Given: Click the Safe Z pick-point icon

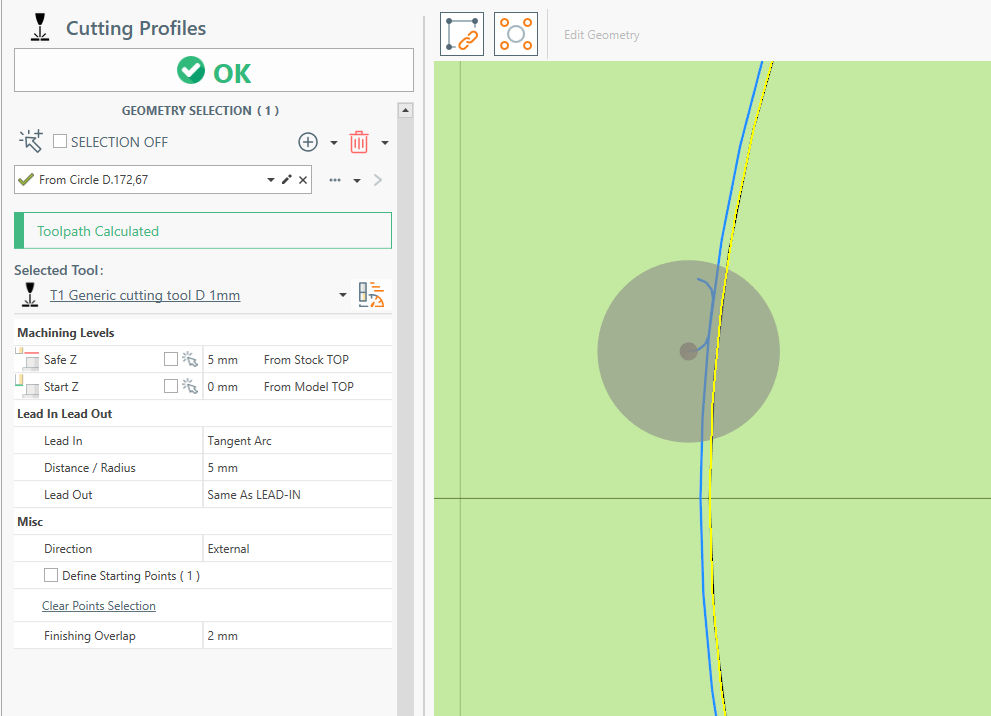Looking at the screenshot, I should coord(189,359).
